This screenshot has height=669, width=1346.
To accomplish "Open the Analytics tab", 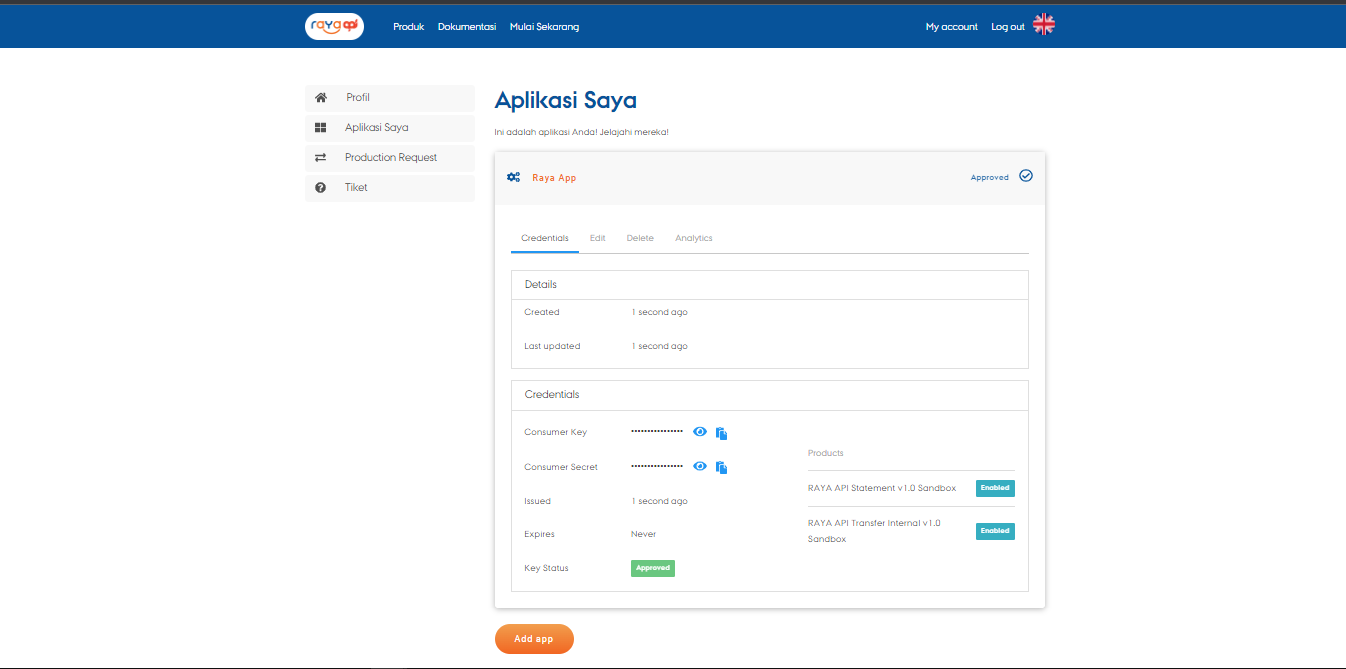I will [693, 238].
